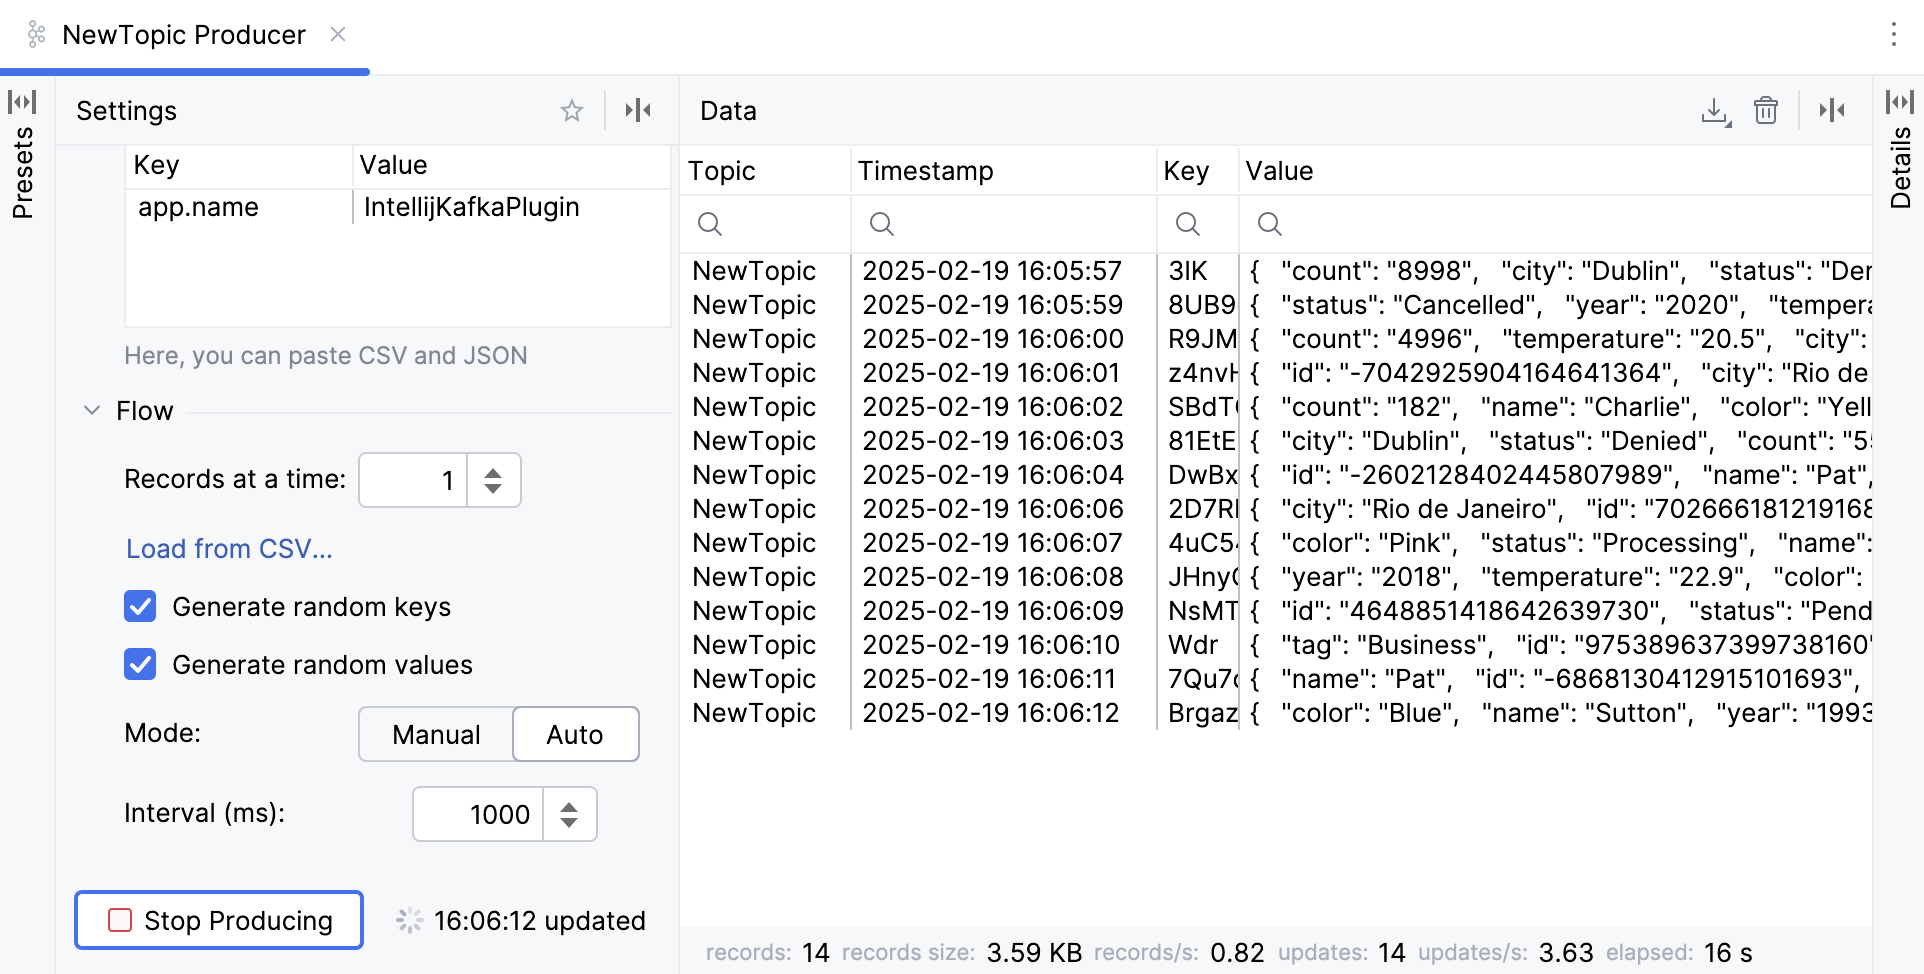The height and width of the screenshot is (974, 1924).
Task: Export the data records to a file
Action: coord(1716,110)
